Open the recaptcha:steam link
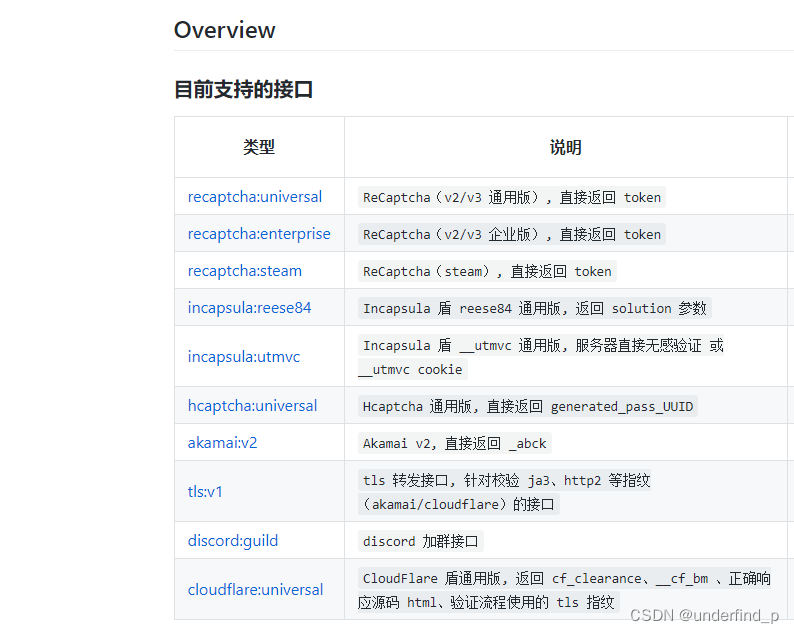This screenshot has height=633, width=794. [245, 270]
